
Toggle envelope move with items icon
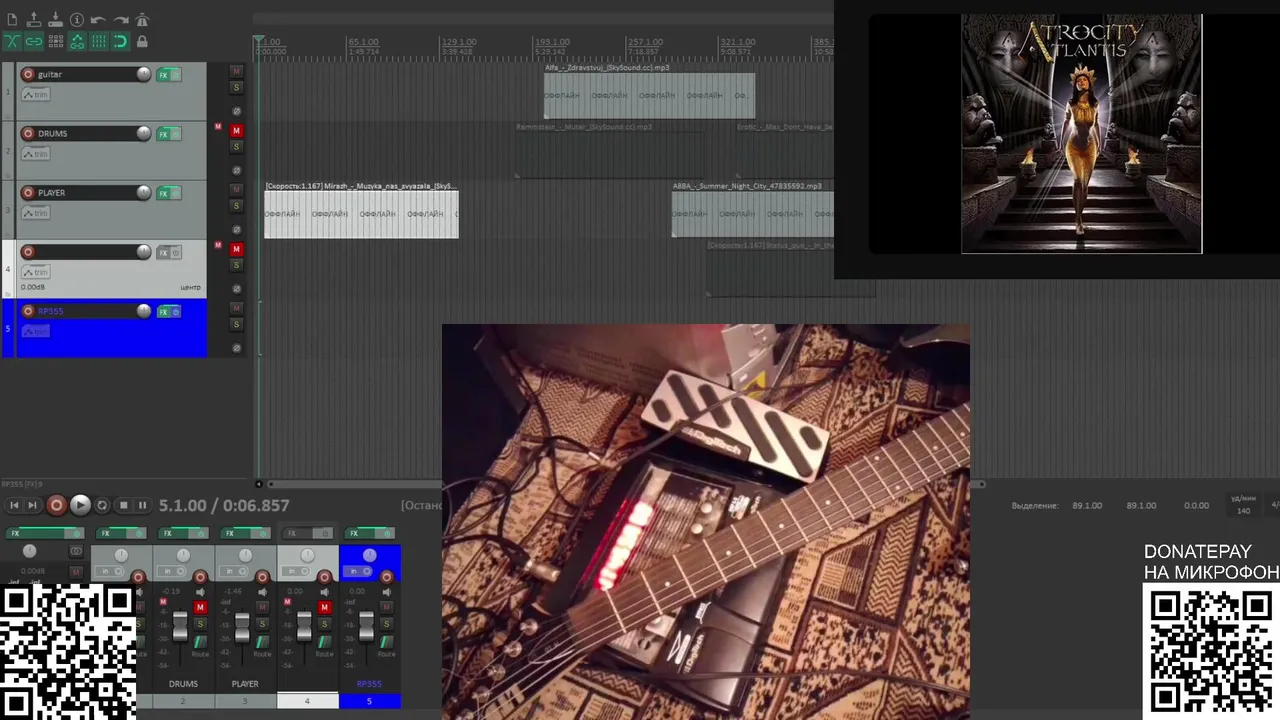click(76, 41)
